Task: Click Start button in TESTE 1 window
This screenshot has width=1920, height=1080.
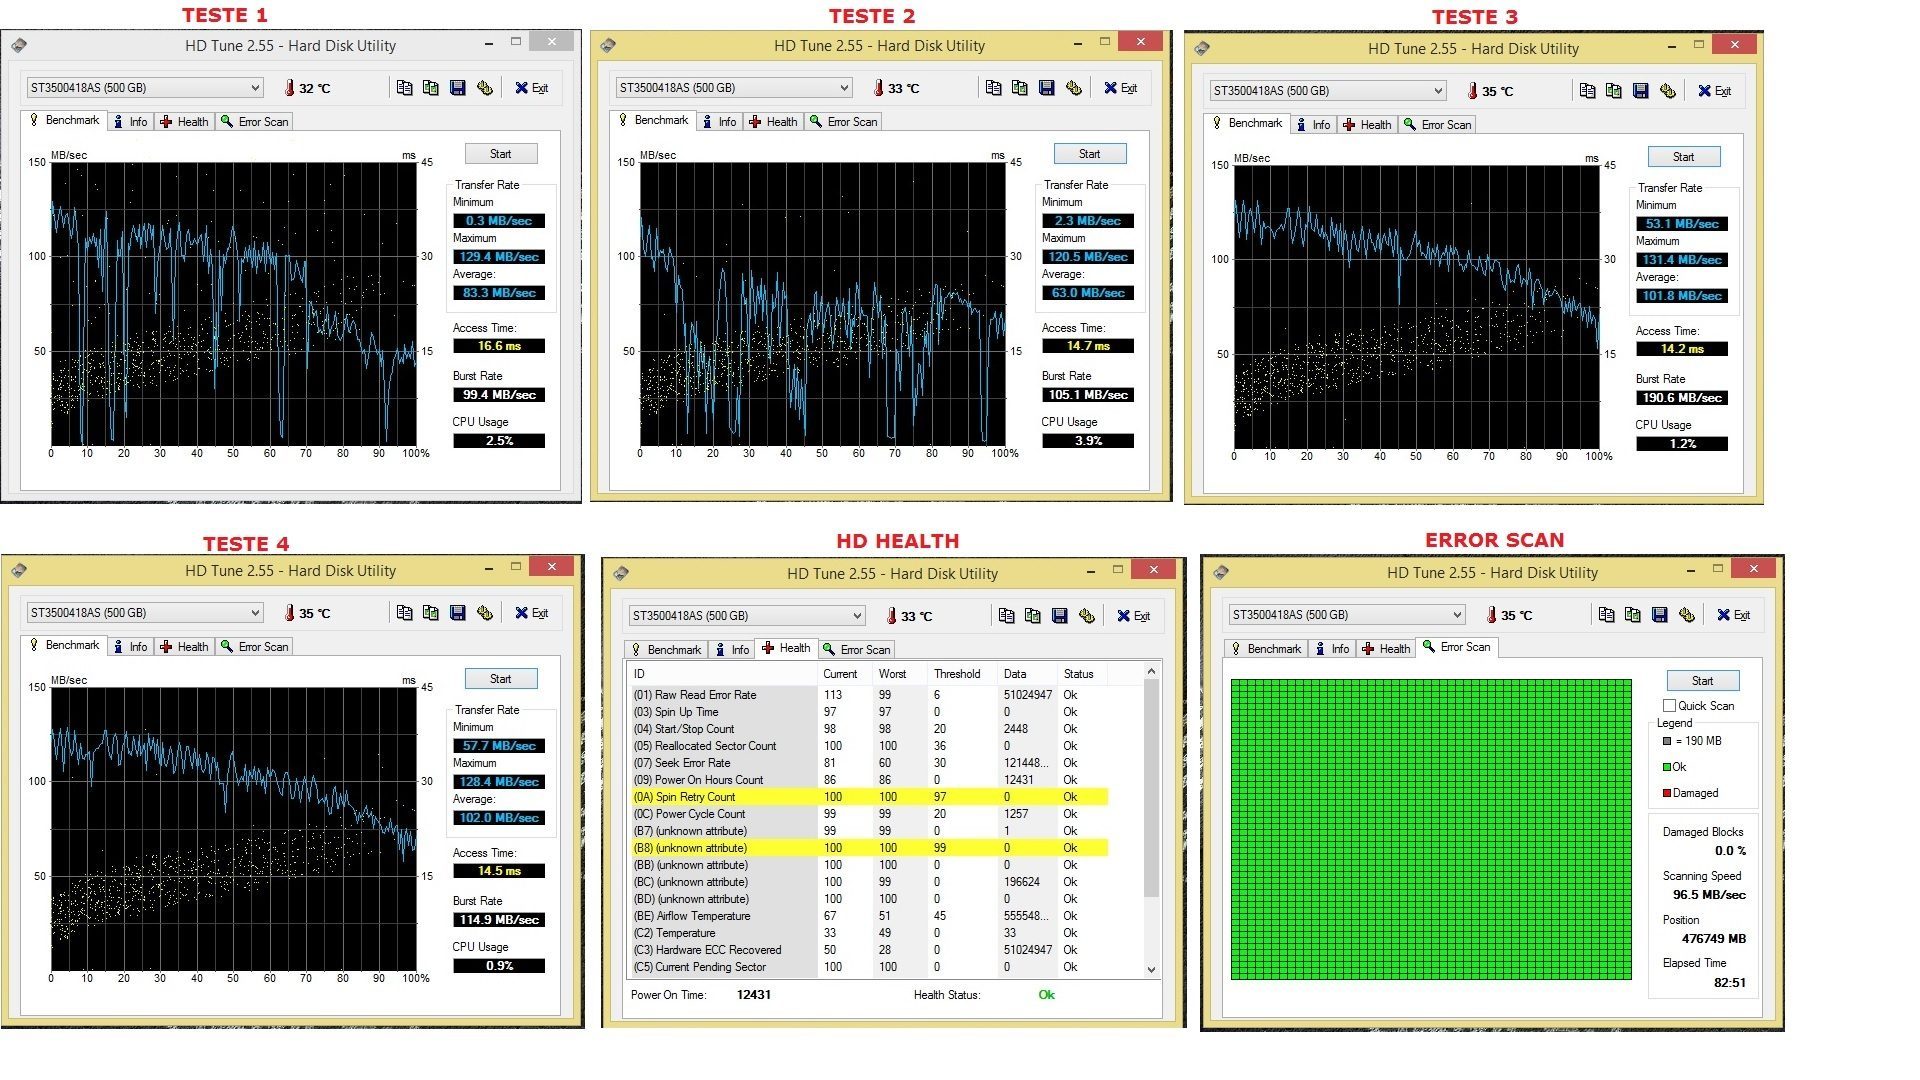Action: [501, 154]
